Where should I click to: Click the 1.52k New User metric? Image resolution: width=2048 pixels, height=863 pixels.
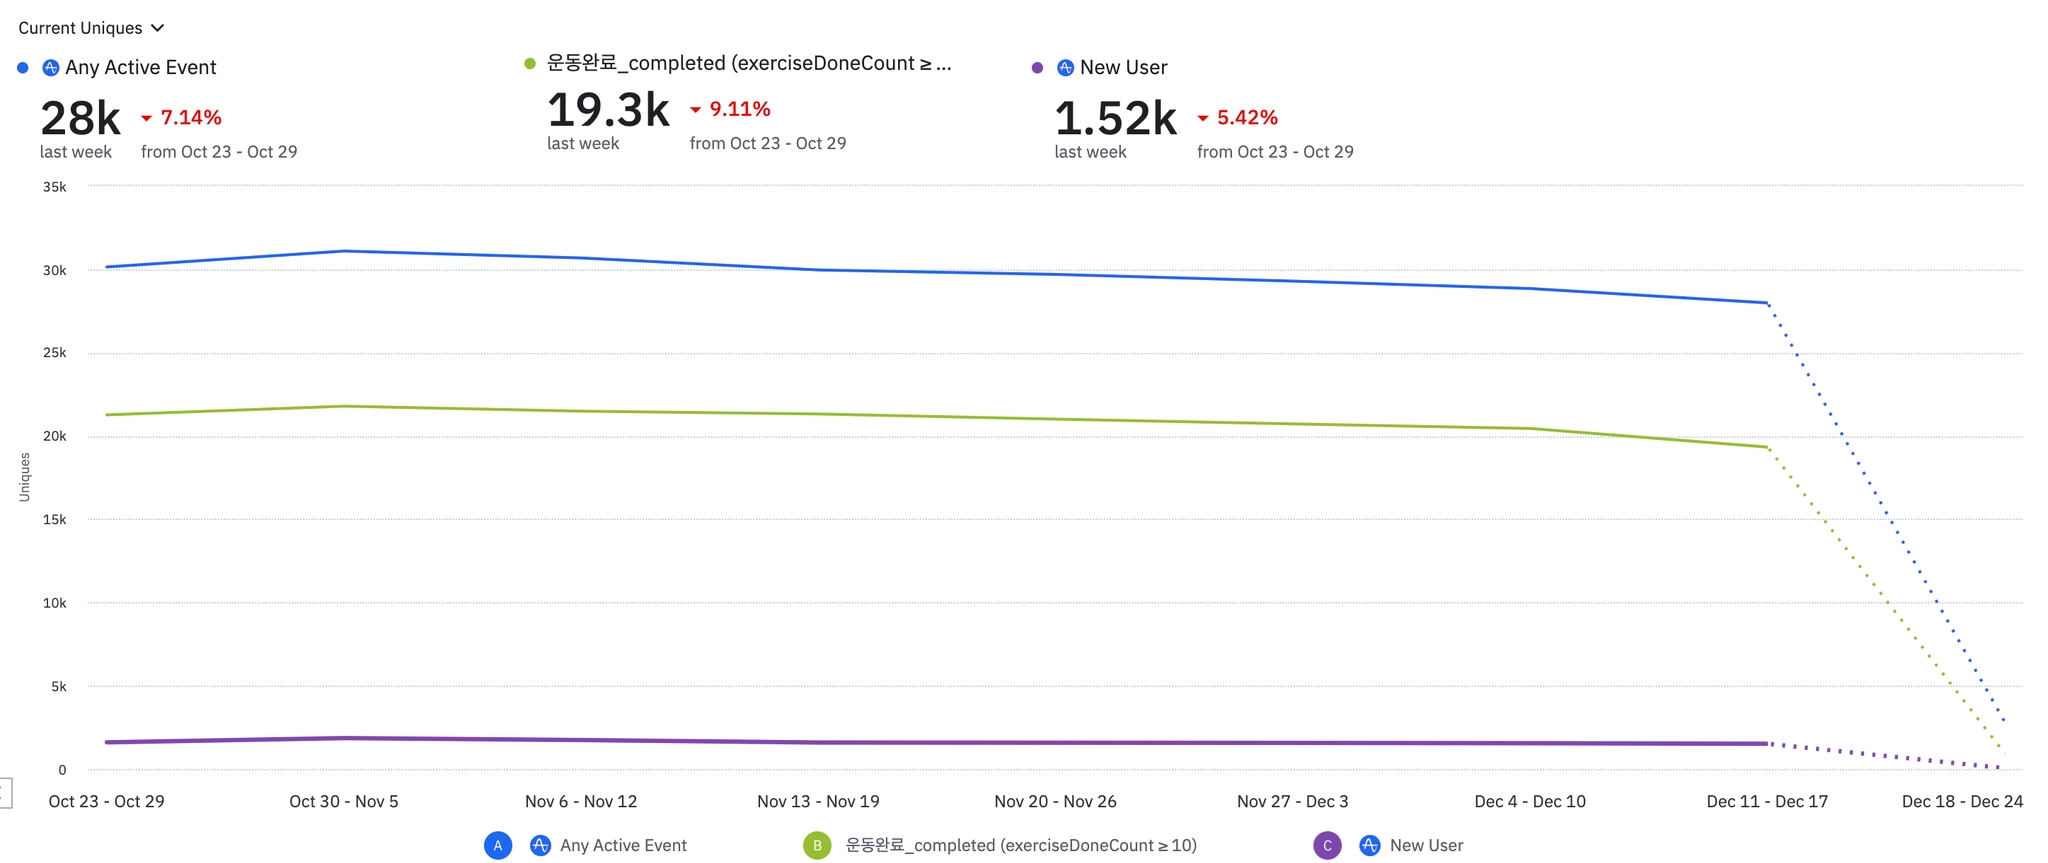click(x=1115, y=118)
